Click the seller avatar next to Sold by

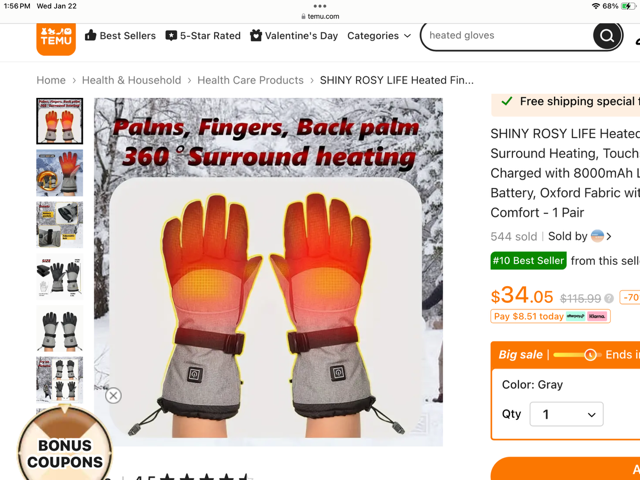pos(597,236)
